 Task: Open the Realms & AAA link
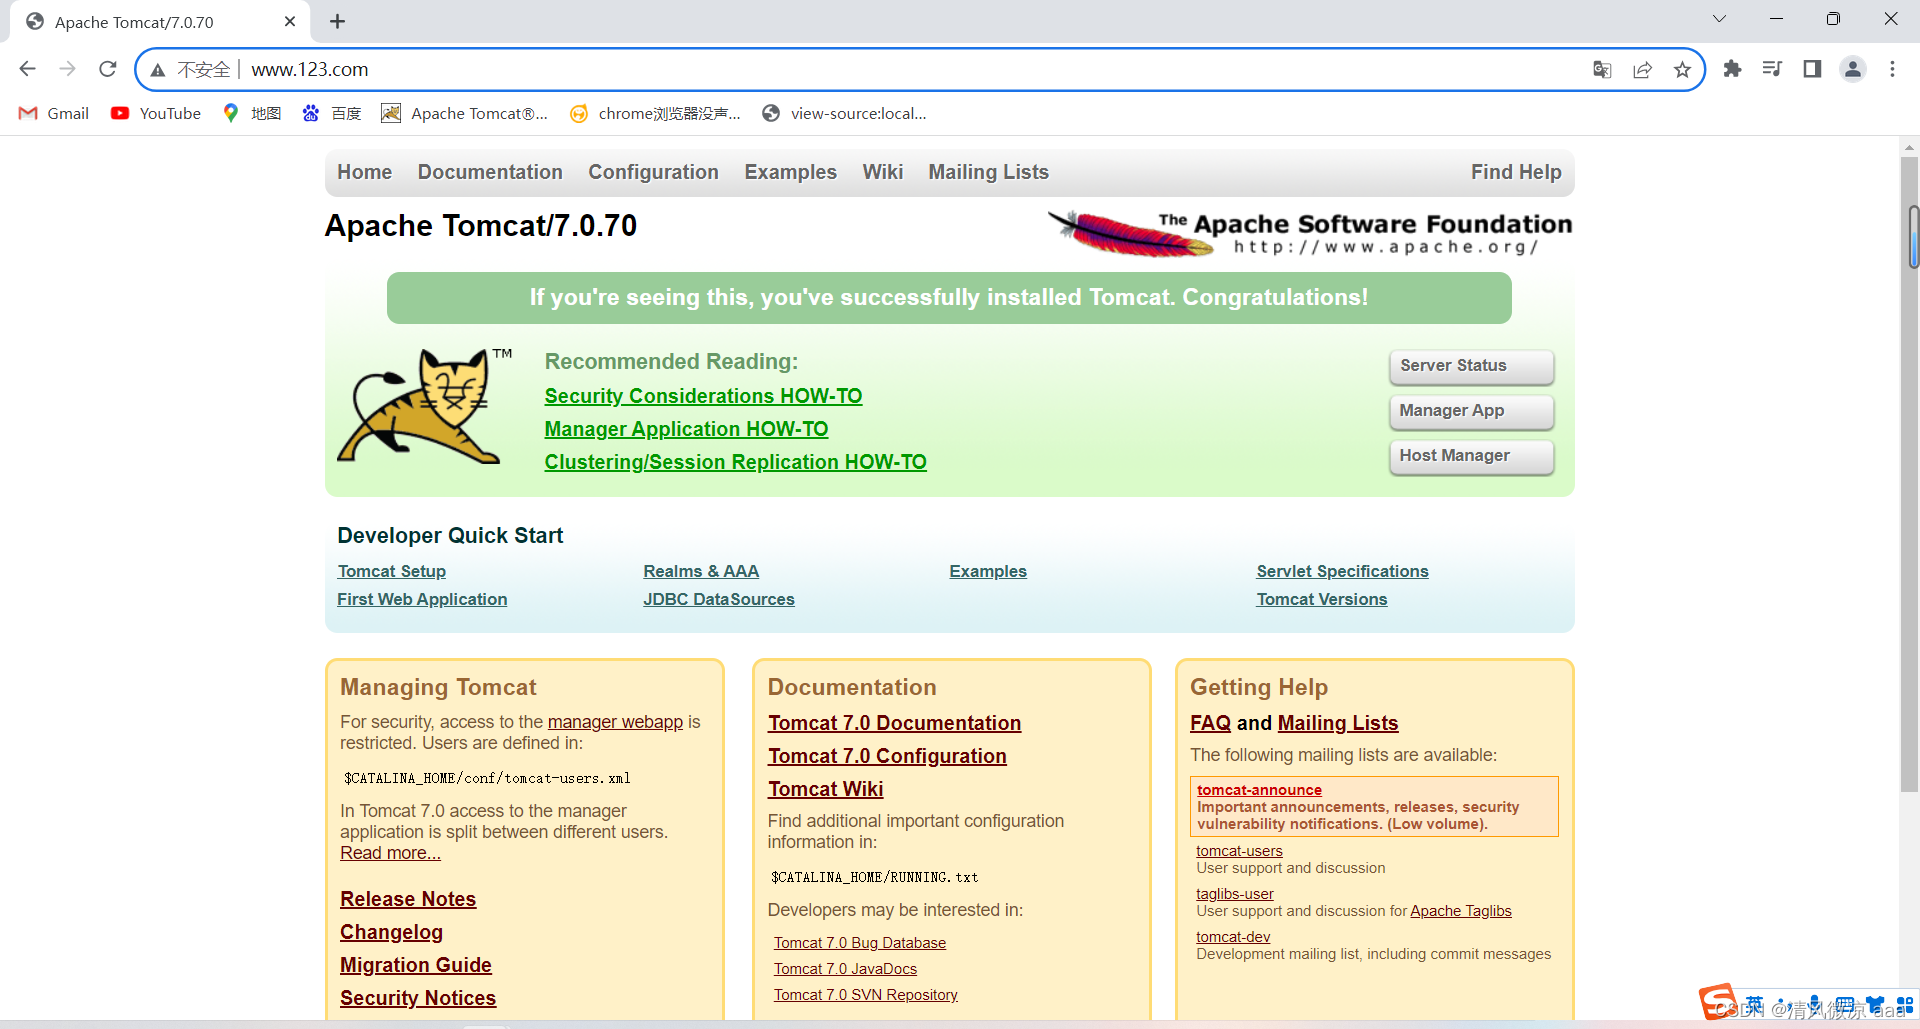click(x=701, y=571)
